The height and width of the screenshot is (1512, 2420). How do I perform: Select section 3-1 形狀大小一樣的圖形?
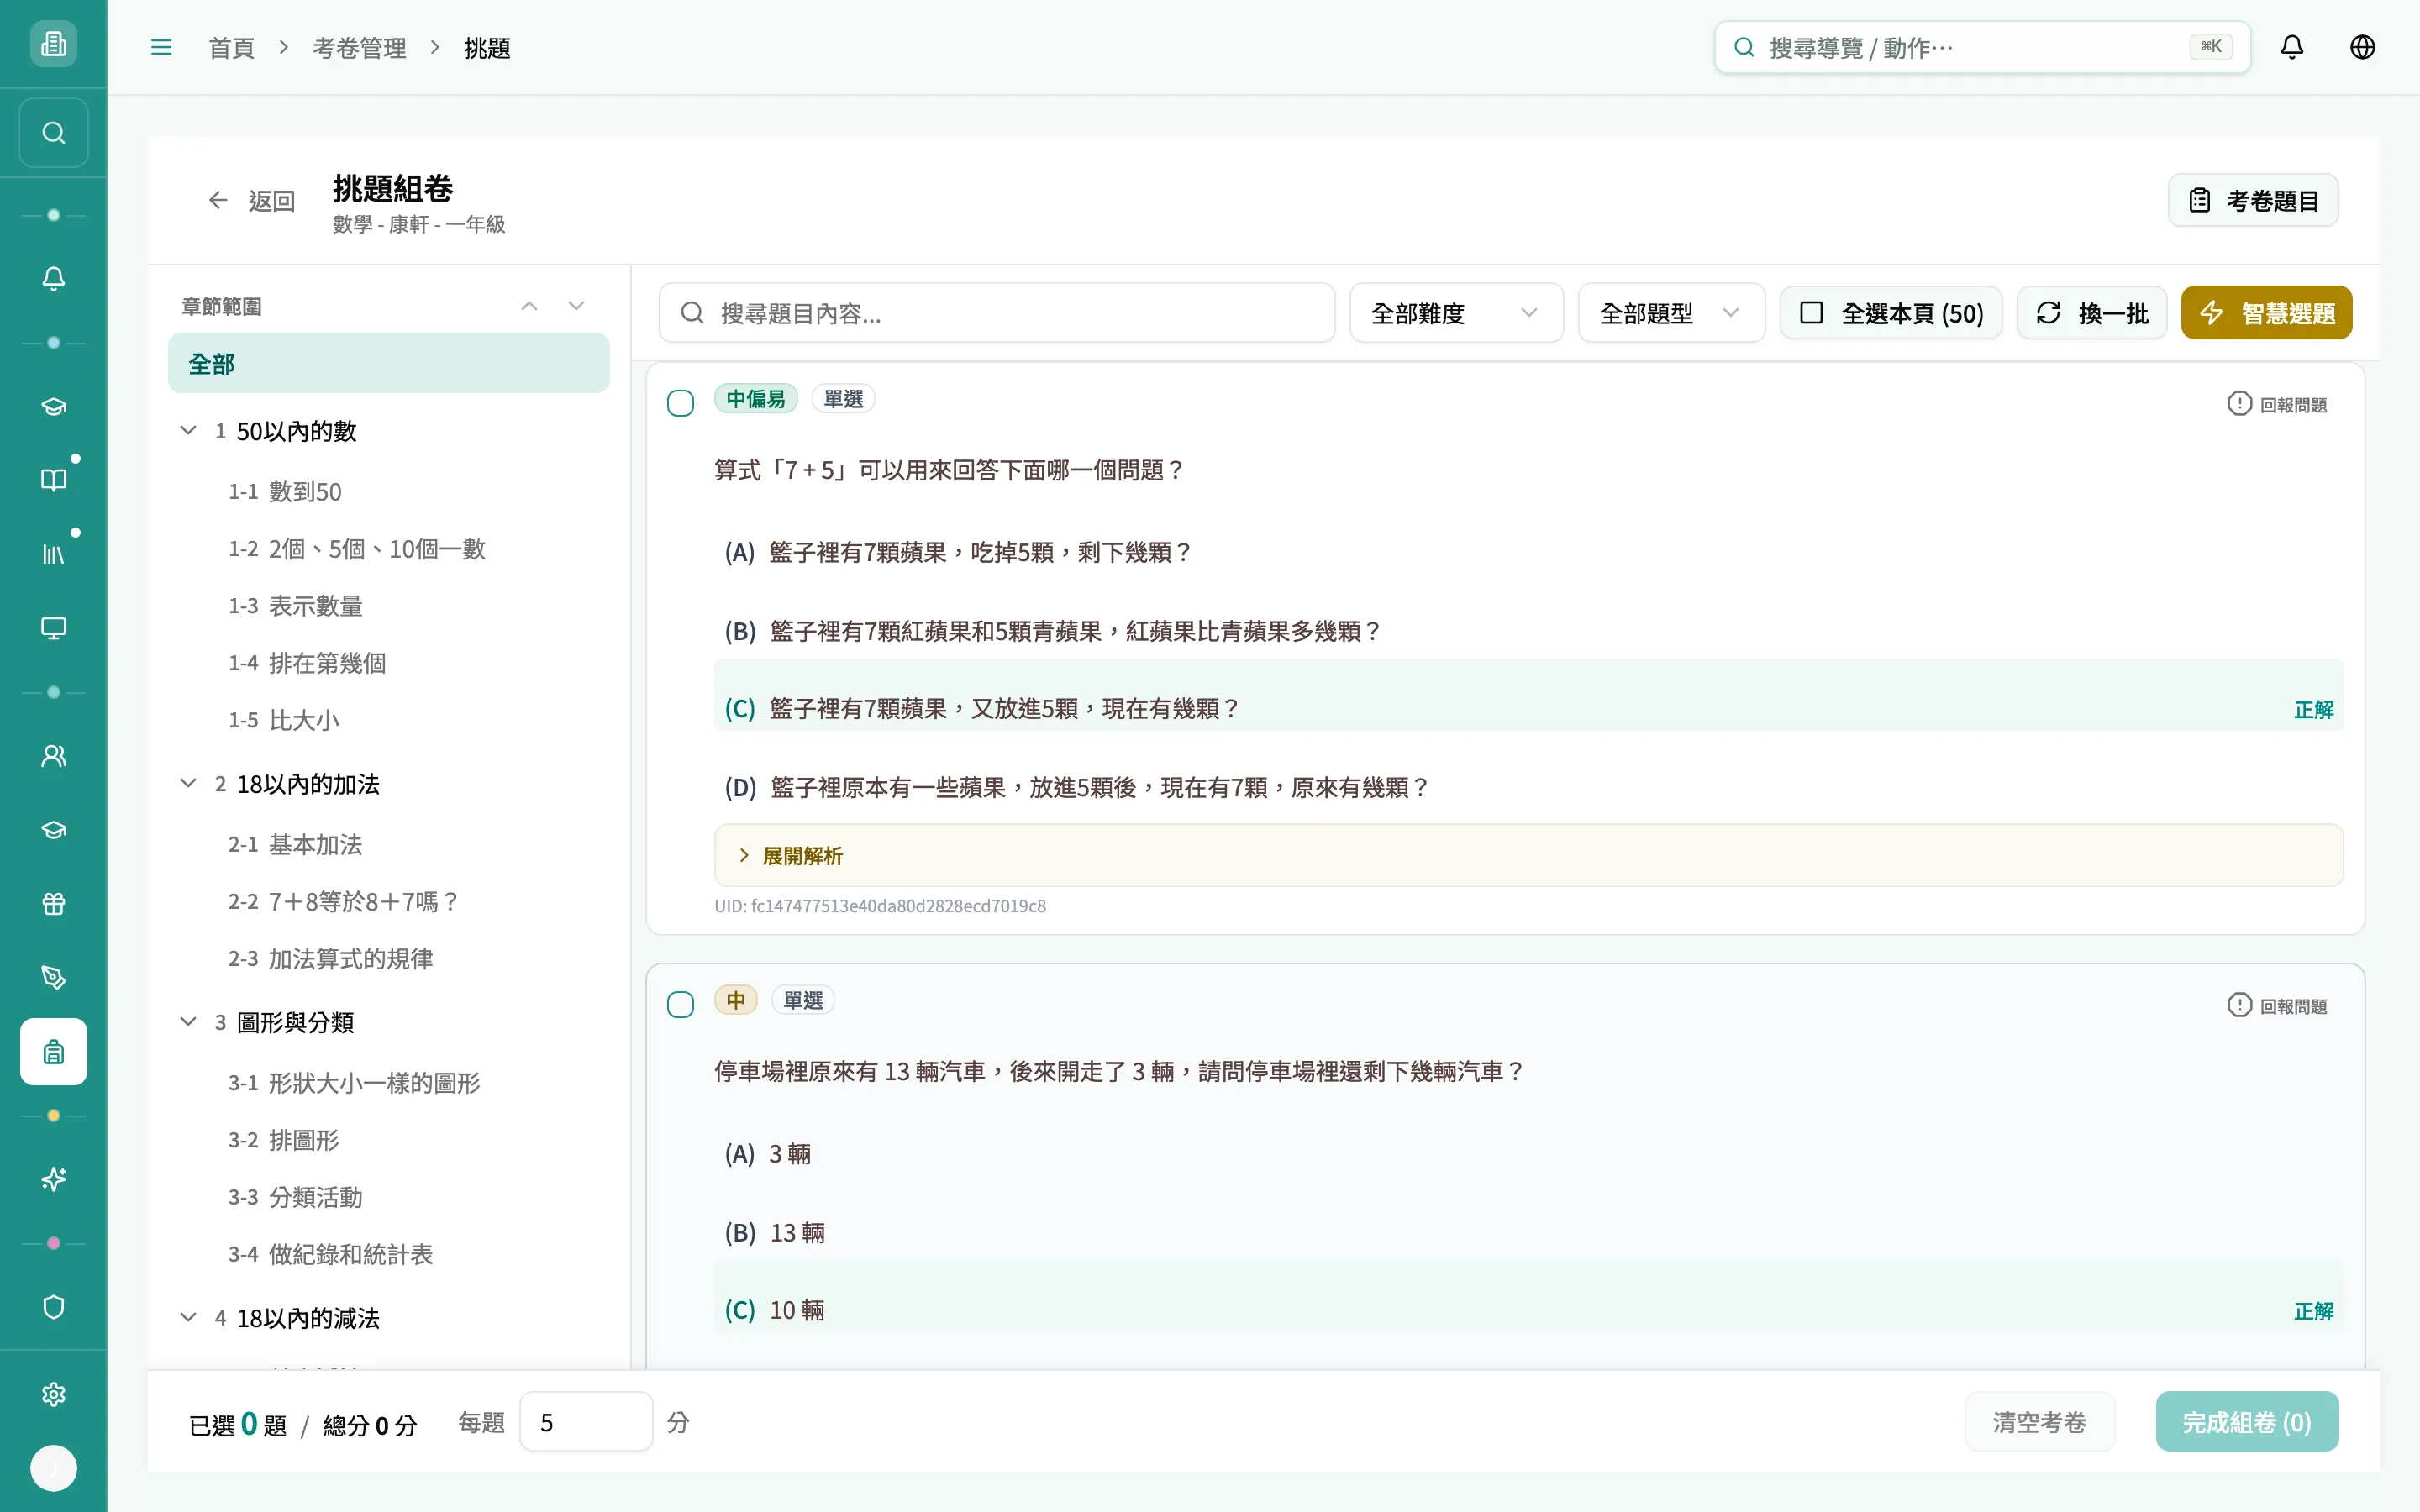(x=354, y=1082)
